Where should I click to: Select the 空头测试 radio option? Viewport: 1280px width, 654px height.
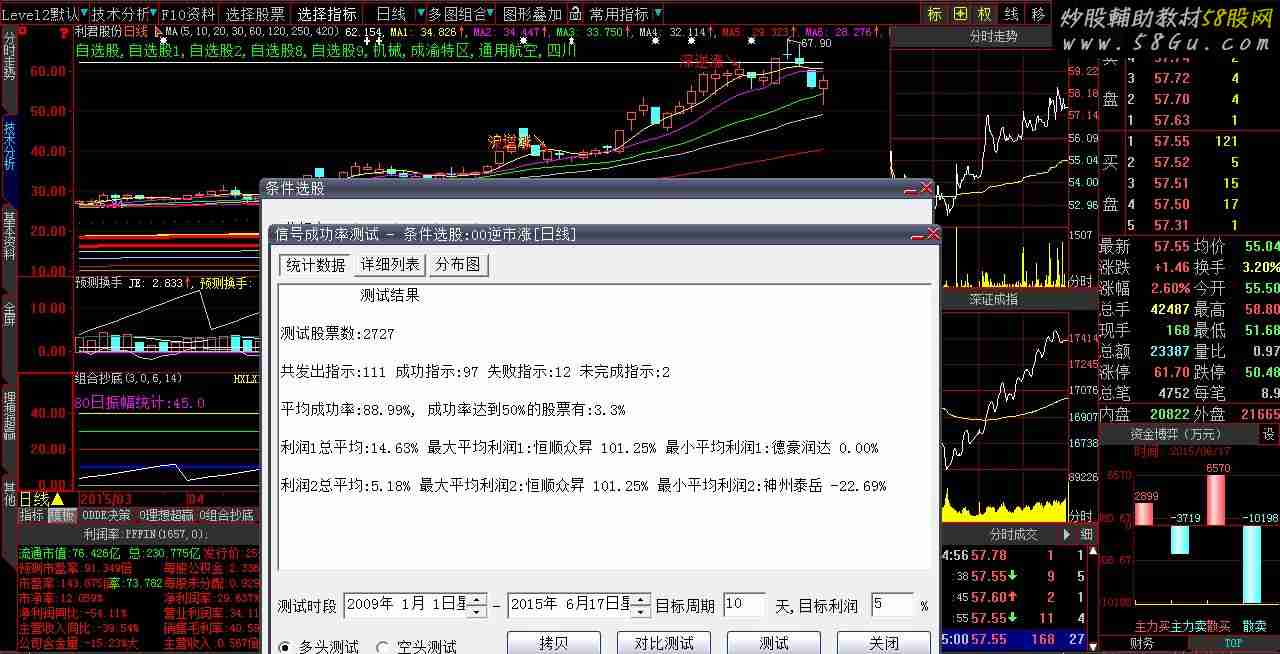click(x=416, y=647)
